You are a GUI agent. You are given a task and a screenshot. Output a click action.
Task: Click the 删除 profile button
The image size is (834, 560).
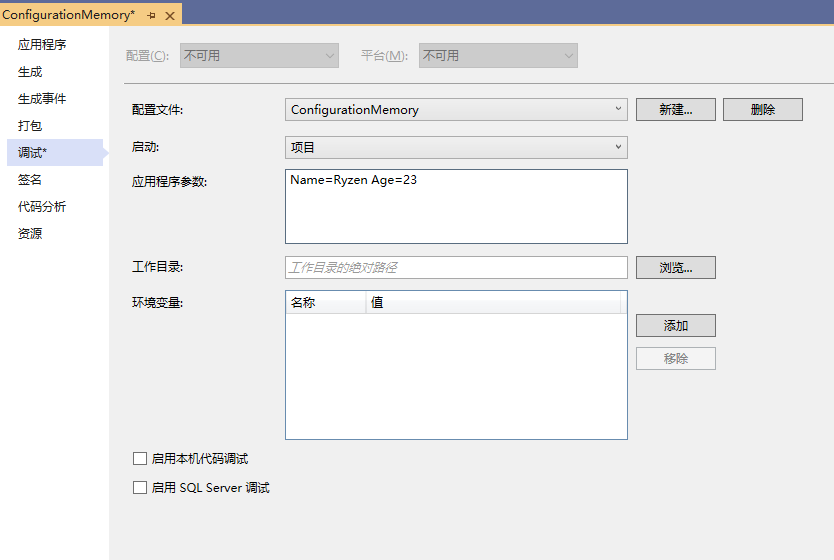click(x=763, y=110)
